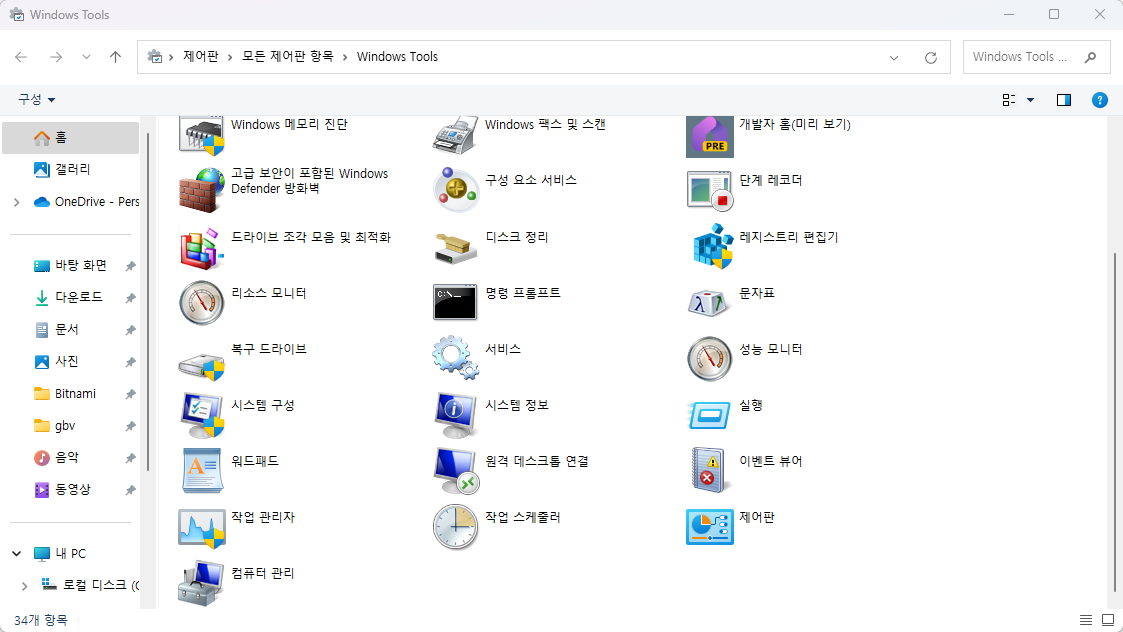This screenshot has height=632, width=1123.
Task: Open 문자표 icon
Action: (708, 304)
